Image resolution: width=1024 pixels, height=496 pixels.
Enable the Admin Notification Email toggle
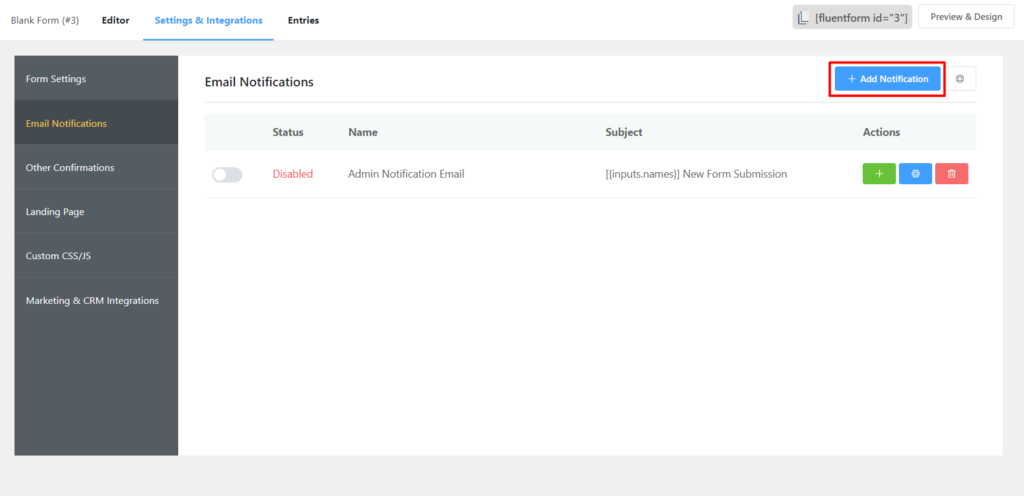227,175
